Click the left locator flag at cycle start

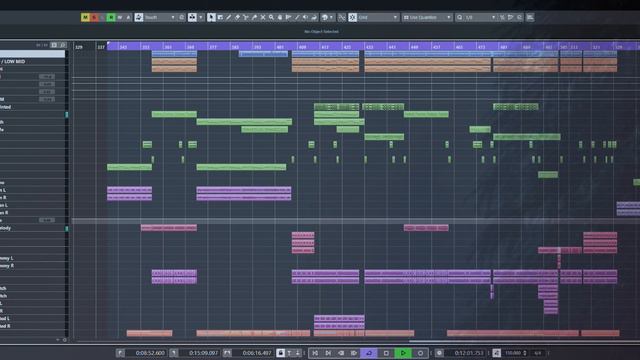click(x=108, y=43)
